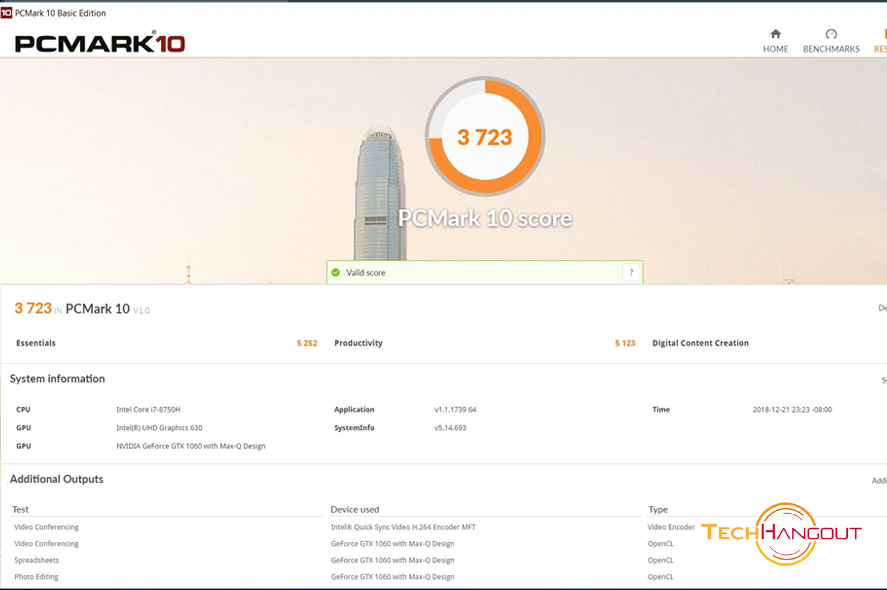Click the PCMark 10 score caption
This screenshot has height=590, width=887.
pos(485,218)
